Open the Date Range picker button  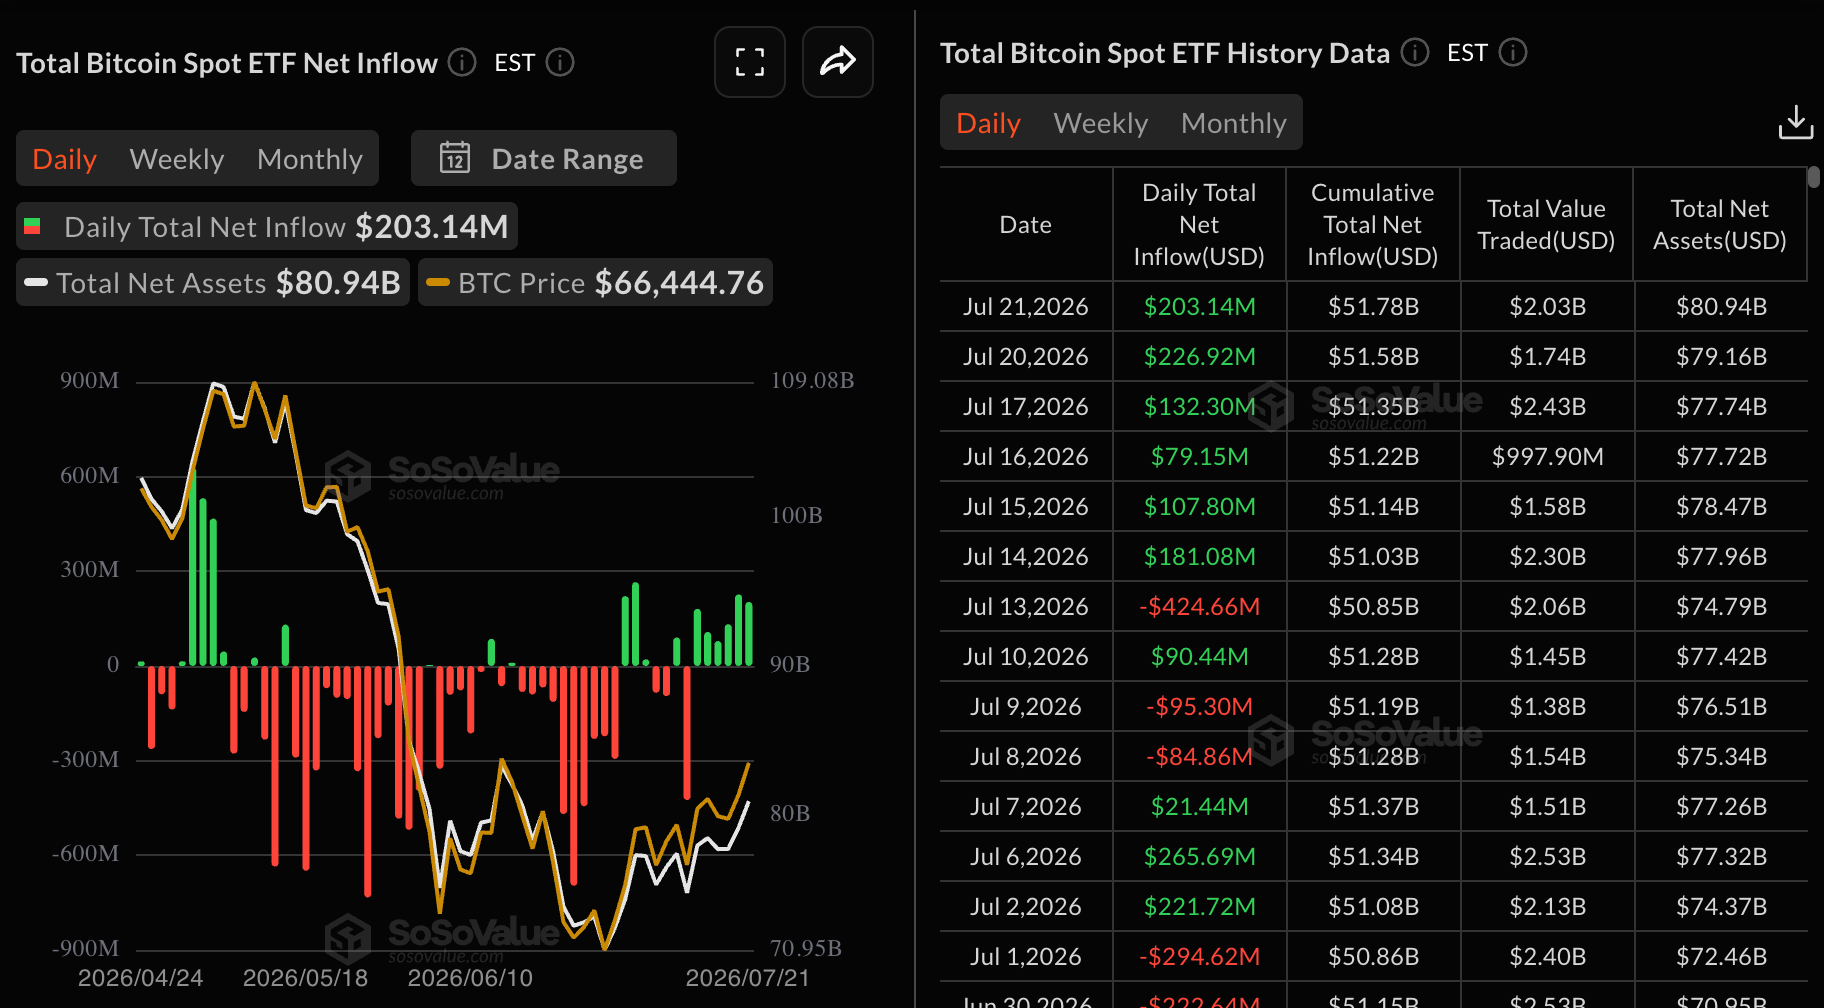[544, 158]
